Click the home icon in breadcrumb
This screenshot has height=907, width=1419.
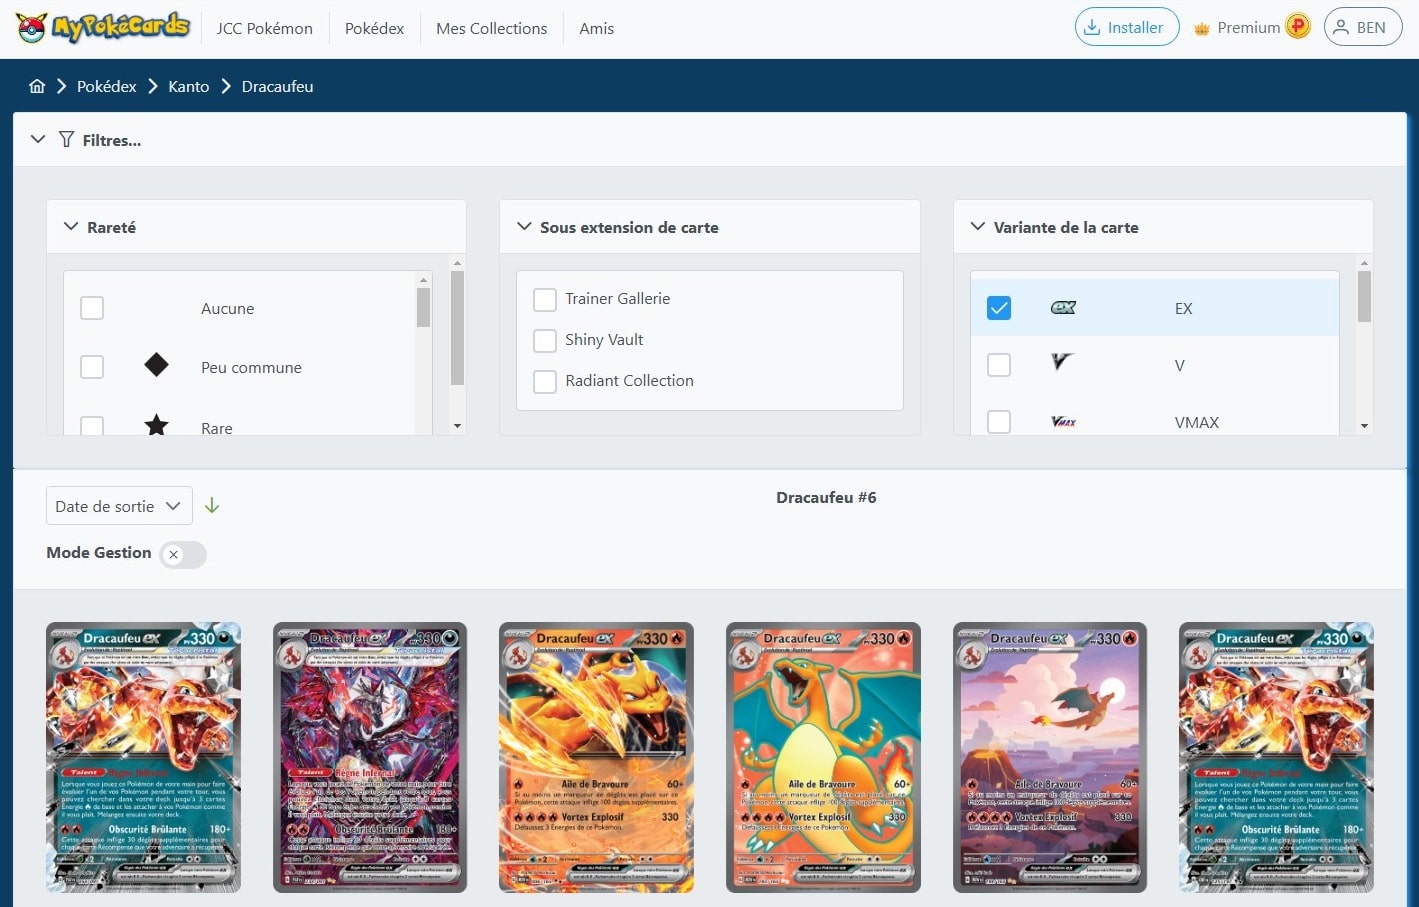[x=37, y=86]
